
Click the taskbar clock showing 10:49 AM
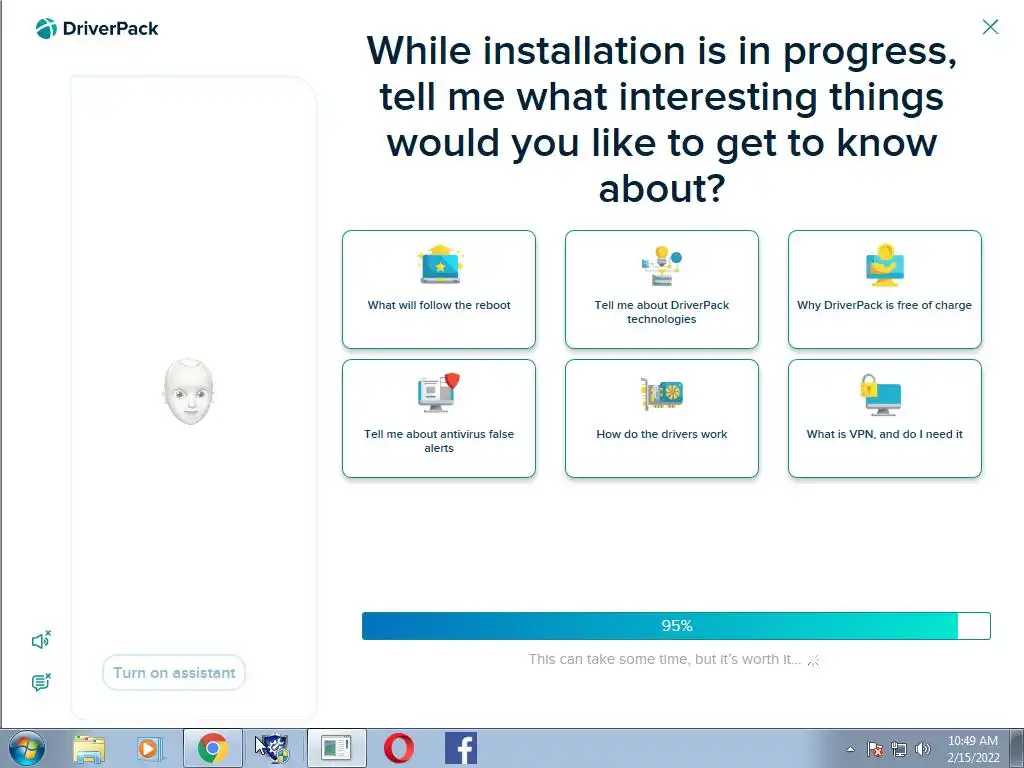pos(973,749)
